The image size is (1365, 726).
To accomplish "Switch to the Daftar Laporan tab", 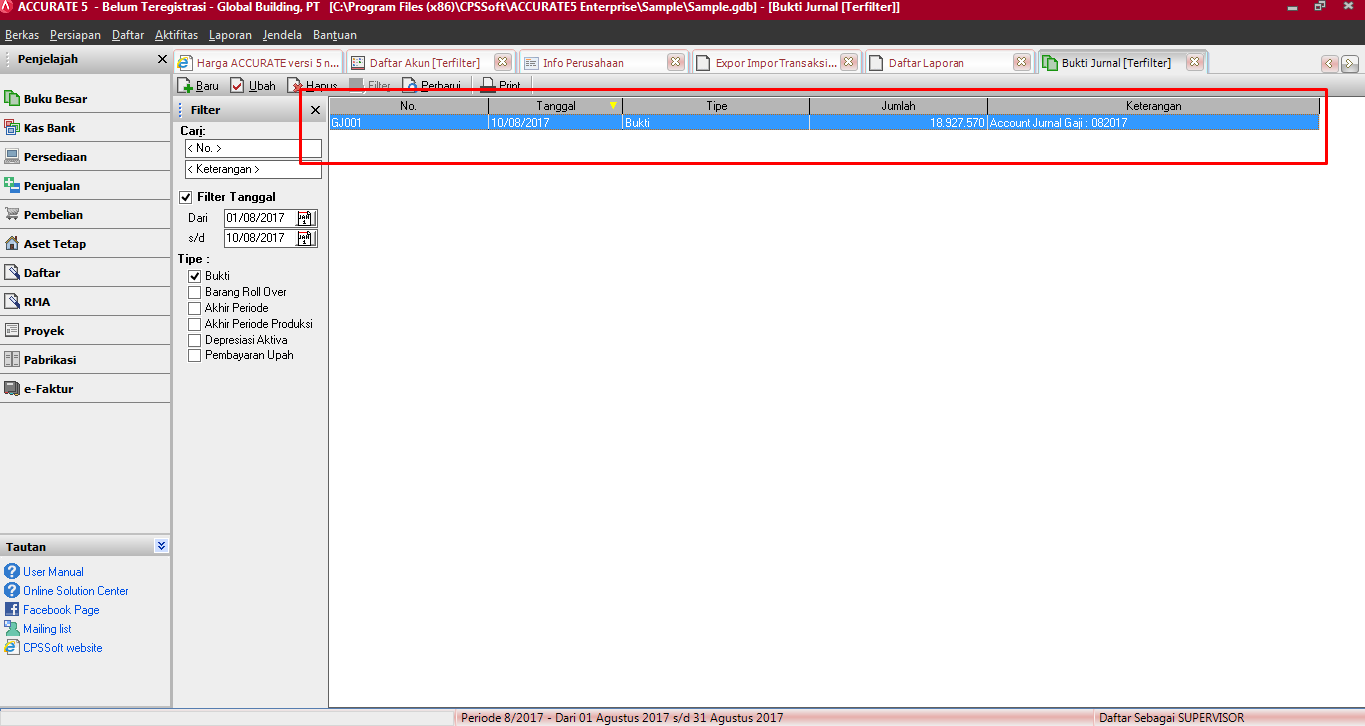I will click(926, 63).
